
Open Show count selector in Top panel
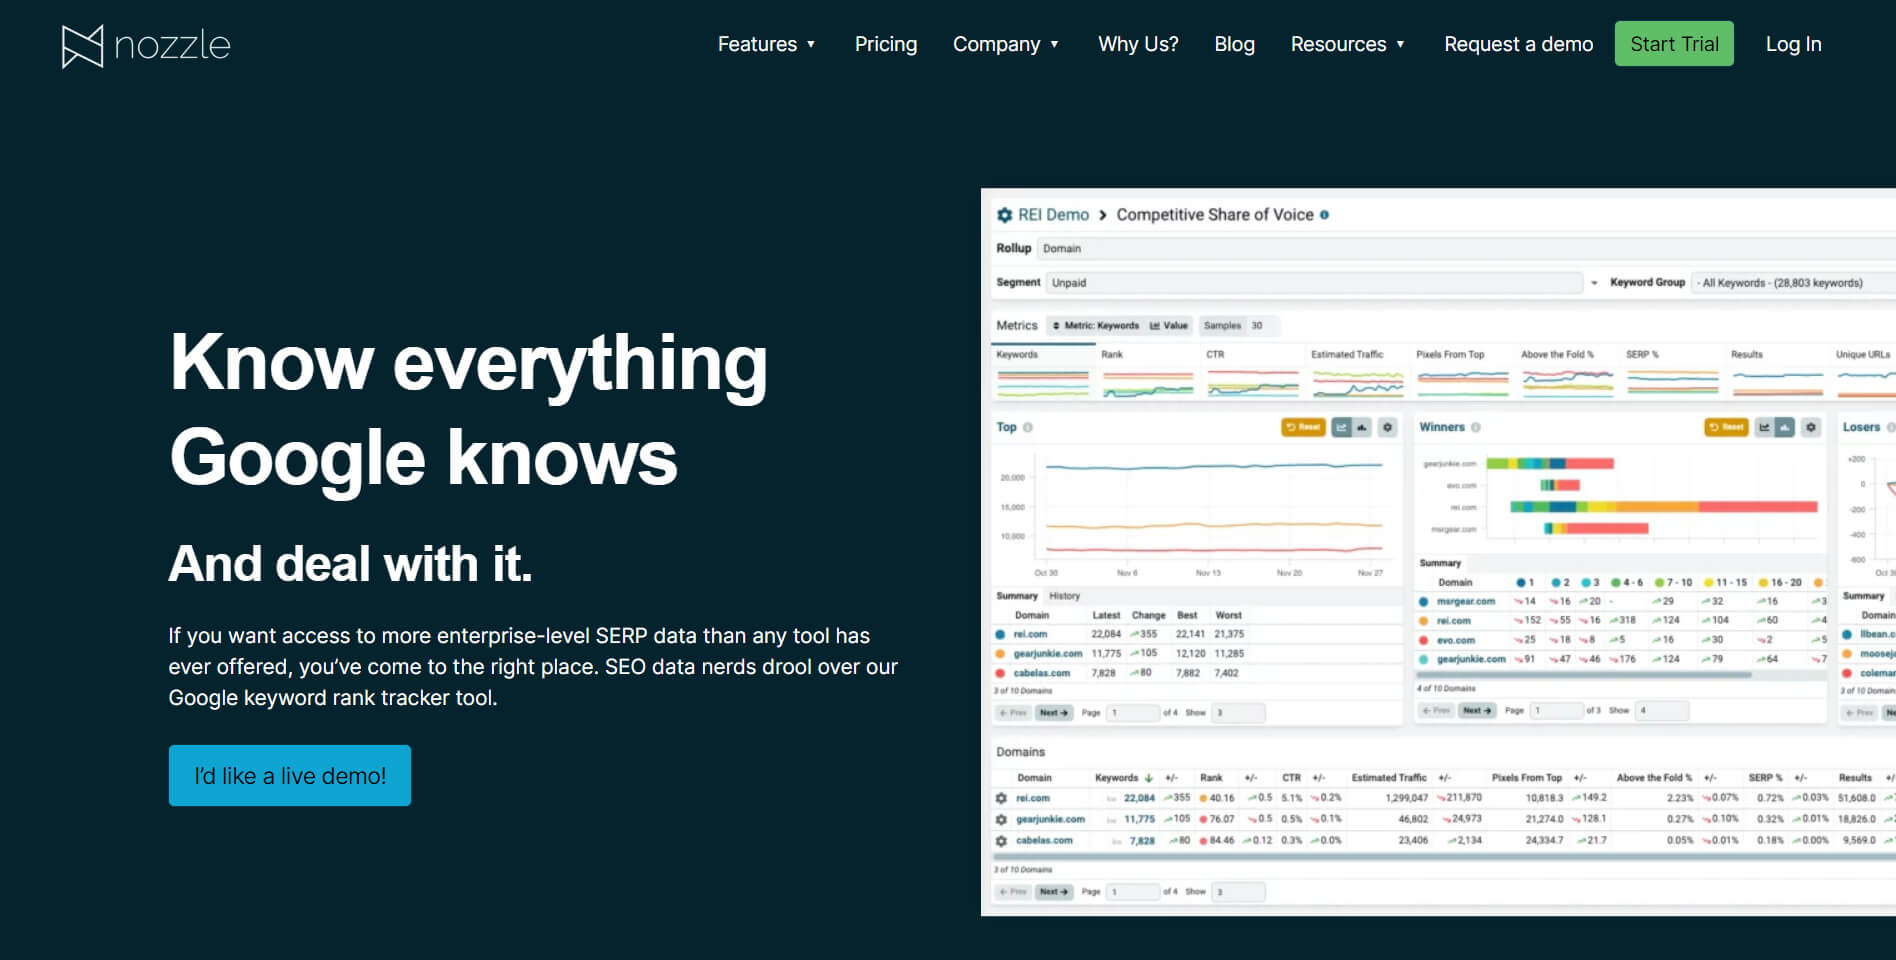point(1238,713)
